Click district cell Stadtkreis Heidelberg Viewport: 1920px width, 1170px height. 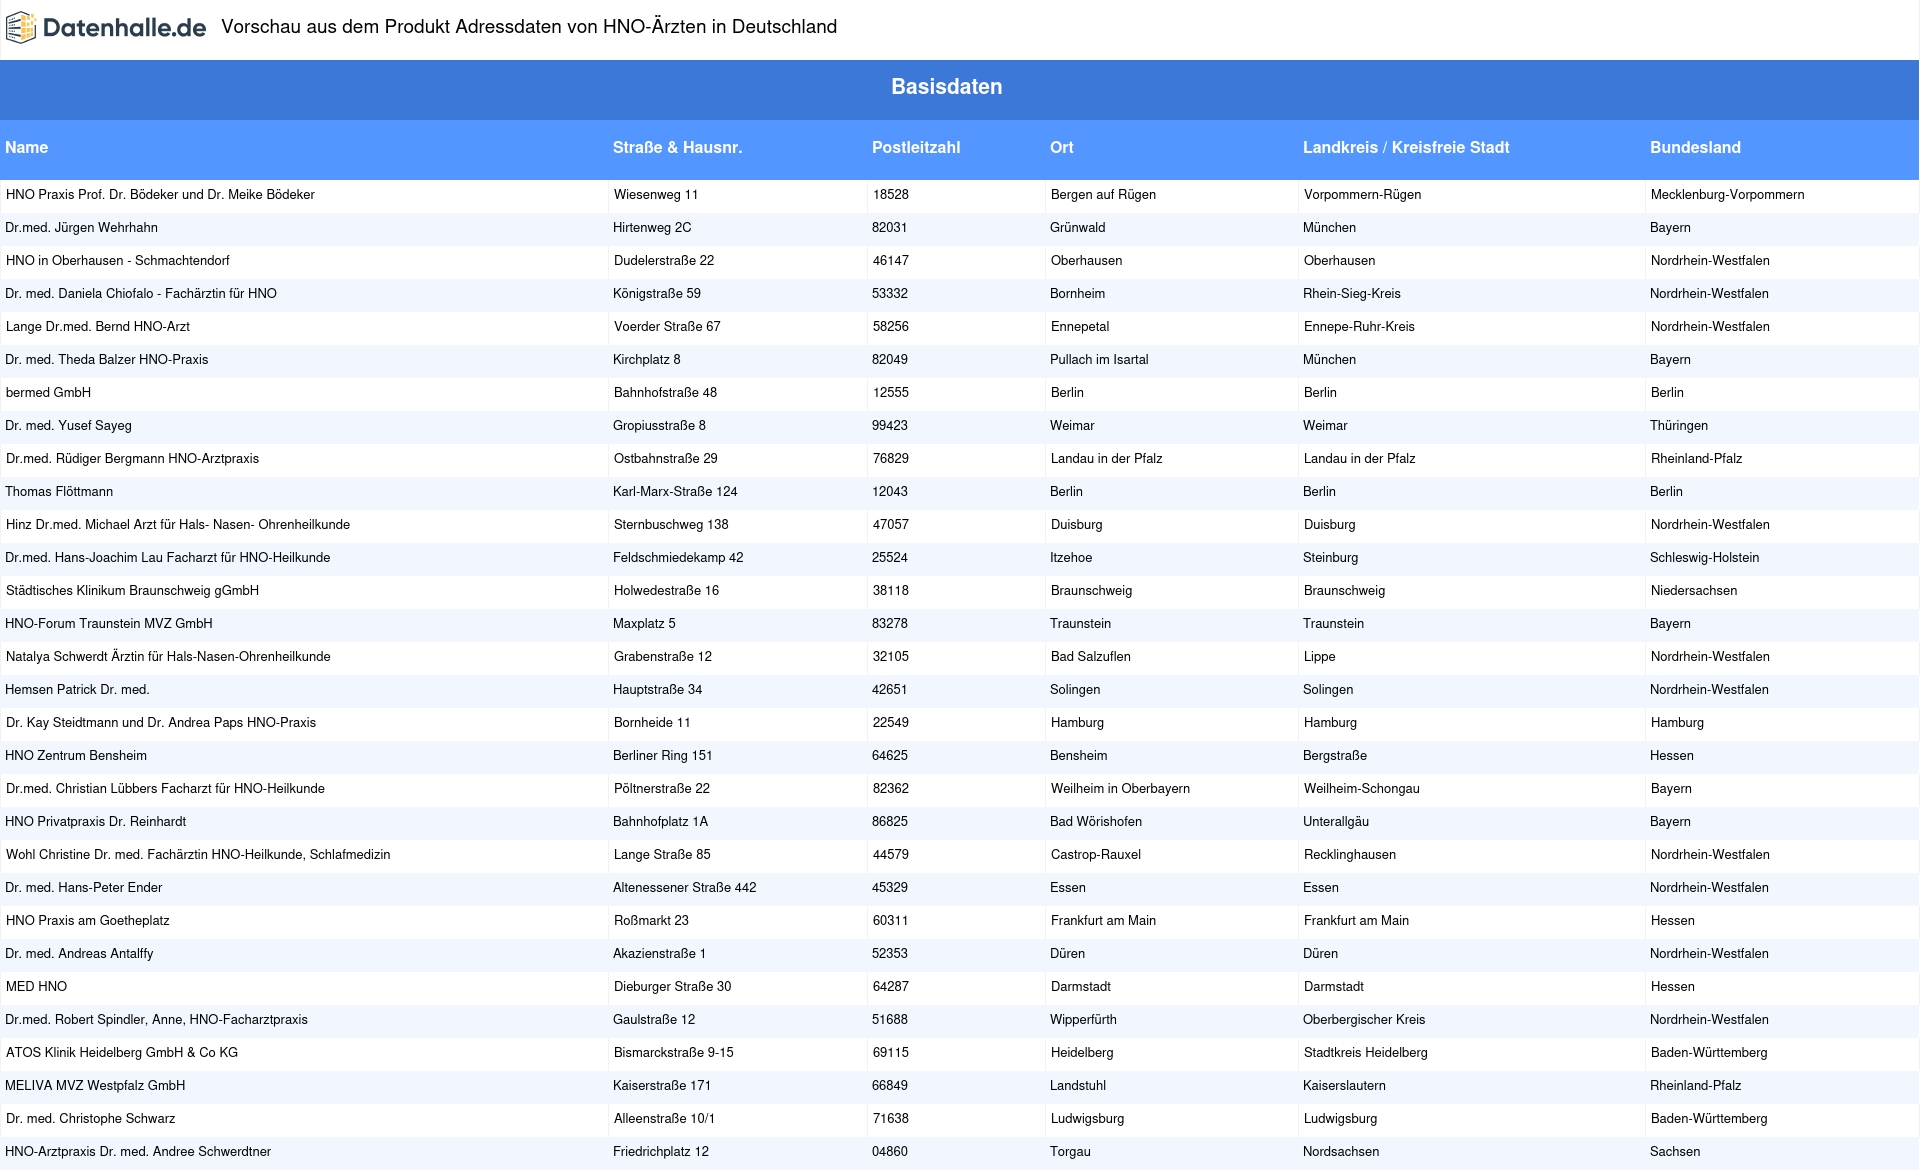[1366, 1053]
